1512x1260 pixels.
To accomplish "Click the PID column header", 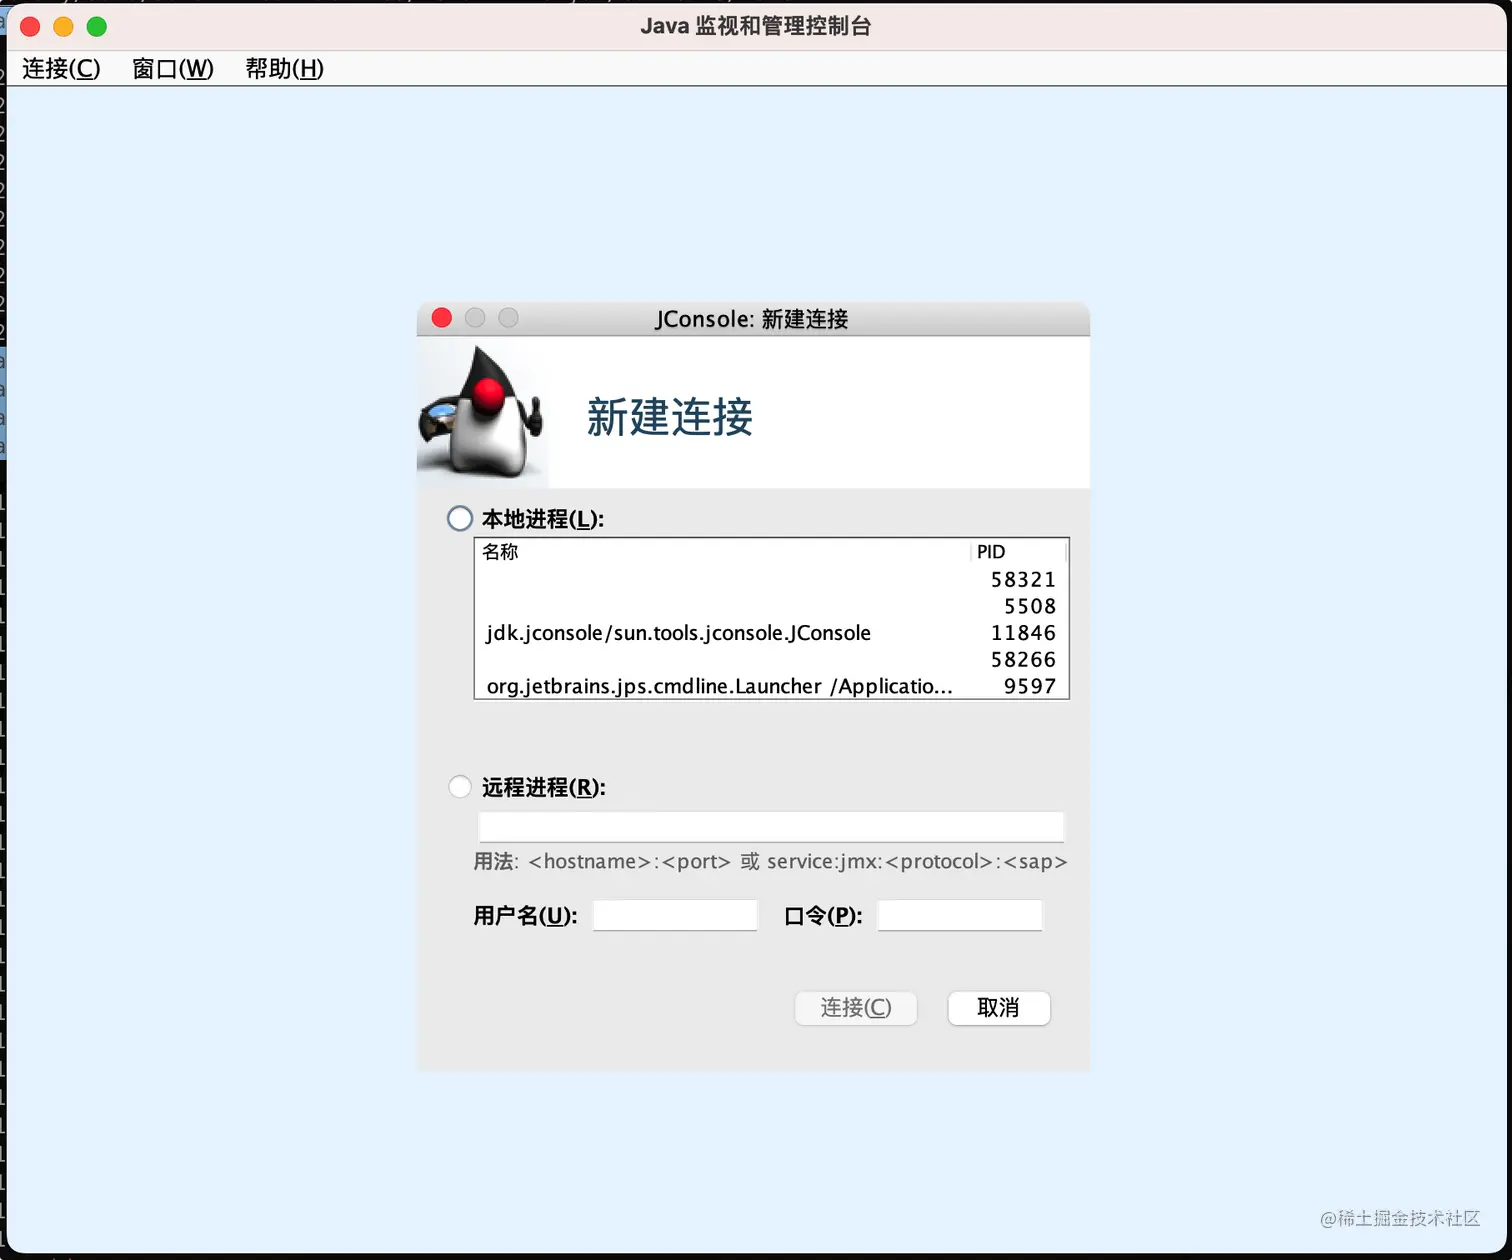I will click(x=1019, y=552).
